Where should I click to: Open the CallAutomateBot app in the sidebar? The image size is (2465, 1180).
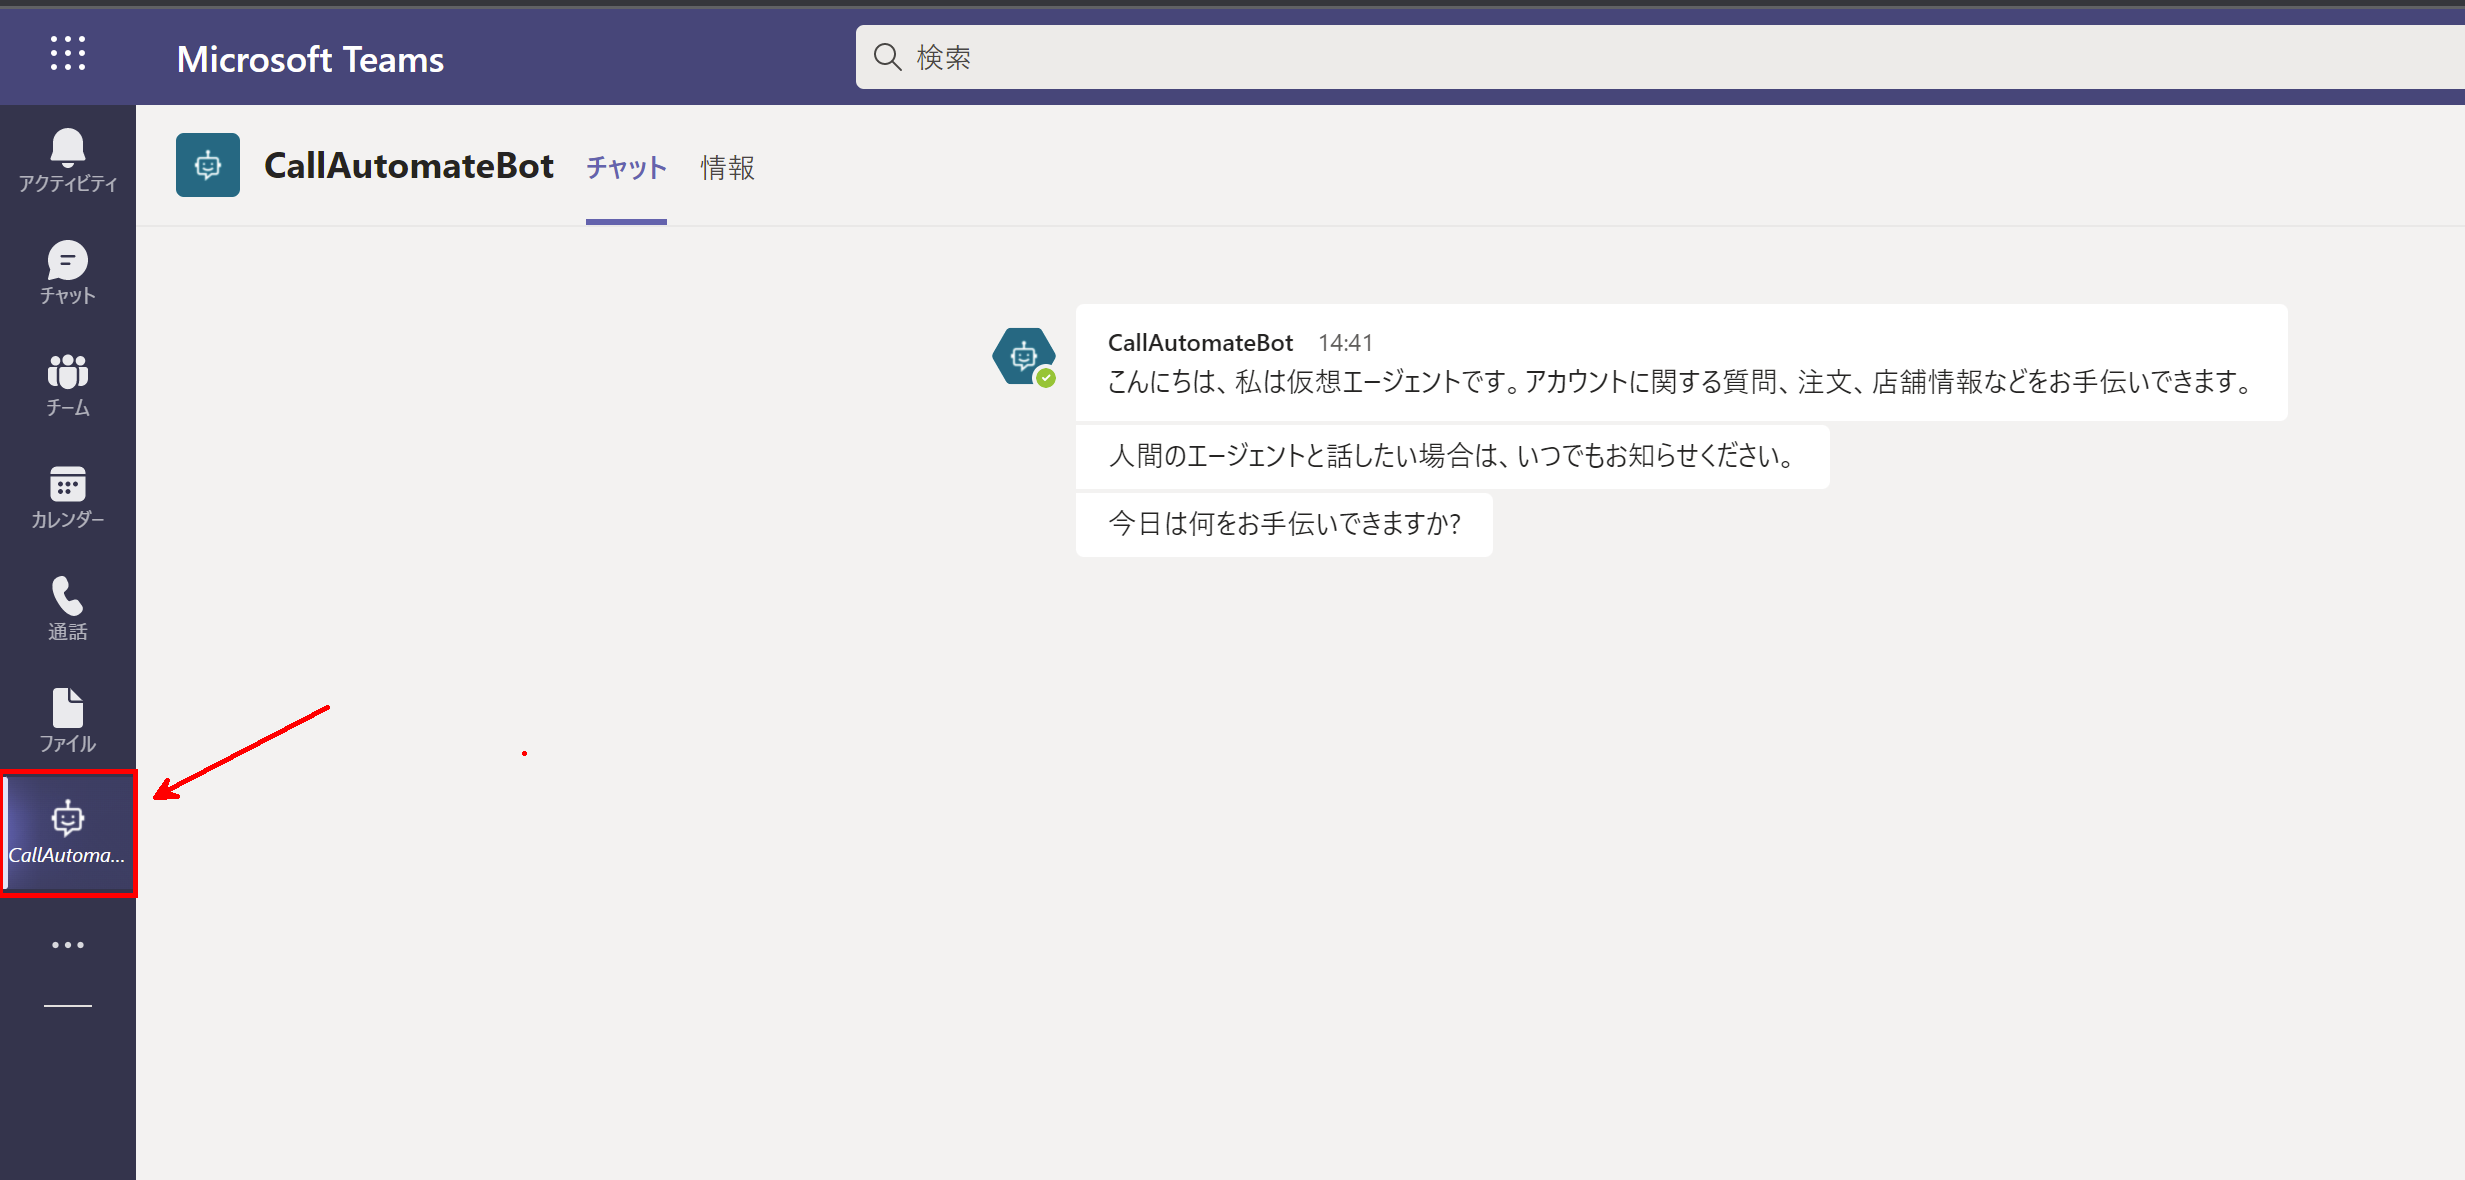68,833
